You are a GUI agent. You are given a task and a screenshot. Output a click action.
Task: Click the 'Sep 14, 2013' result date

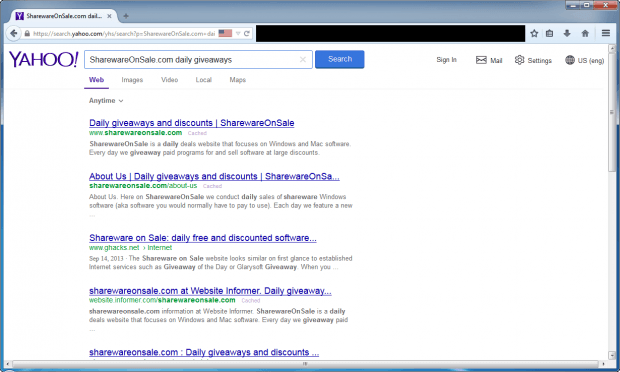106,259
